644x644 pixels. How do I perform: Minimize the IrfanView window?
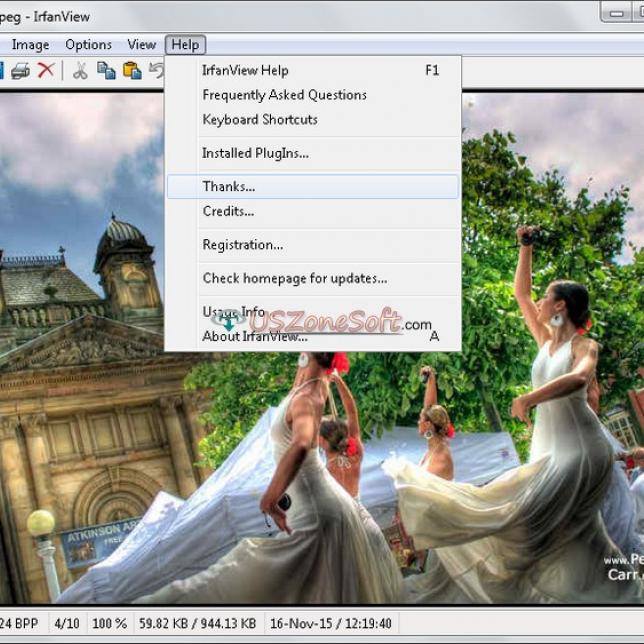click(x=617, y=12)
